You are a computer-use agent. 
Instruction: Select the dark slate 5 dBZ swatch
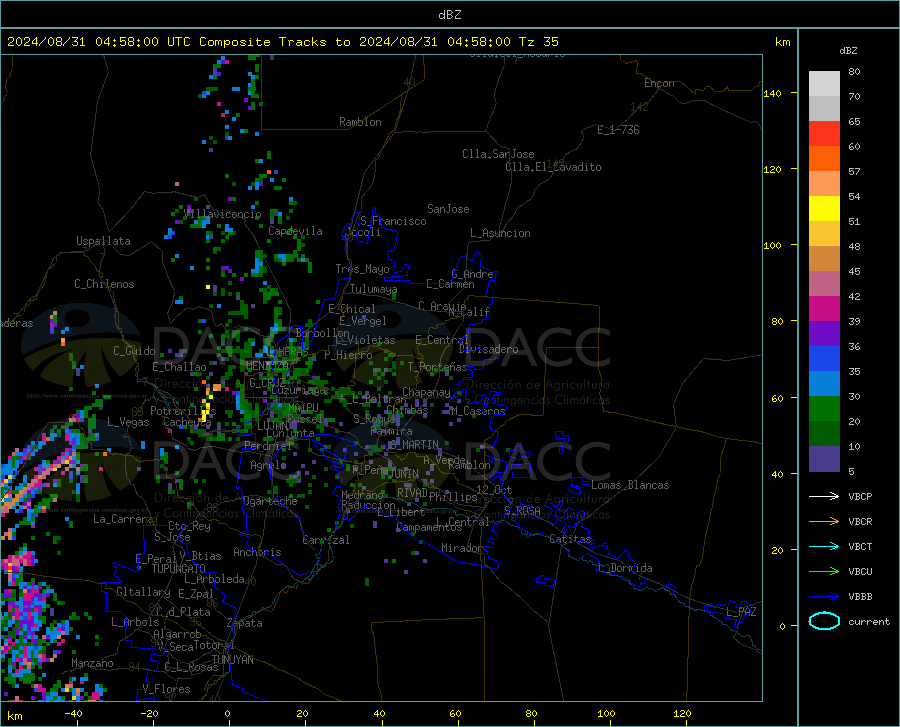(x=824, y=459)
